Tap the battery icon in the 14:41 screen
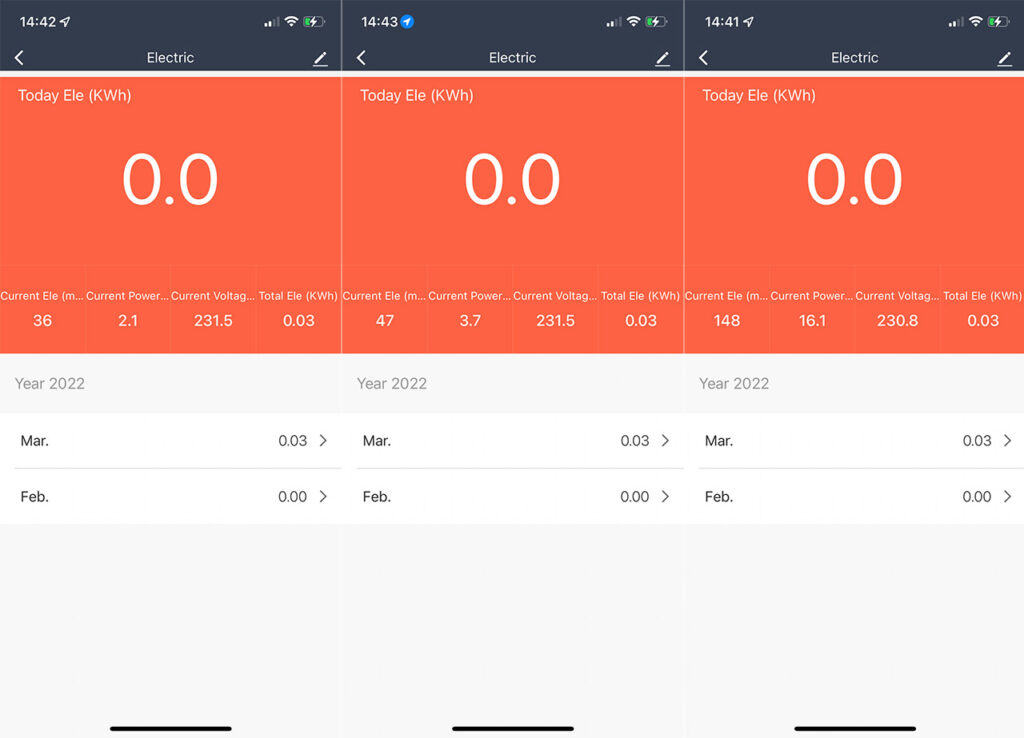Image resolution: width=1024 pixels, height=738 pixels. point(998,21)
